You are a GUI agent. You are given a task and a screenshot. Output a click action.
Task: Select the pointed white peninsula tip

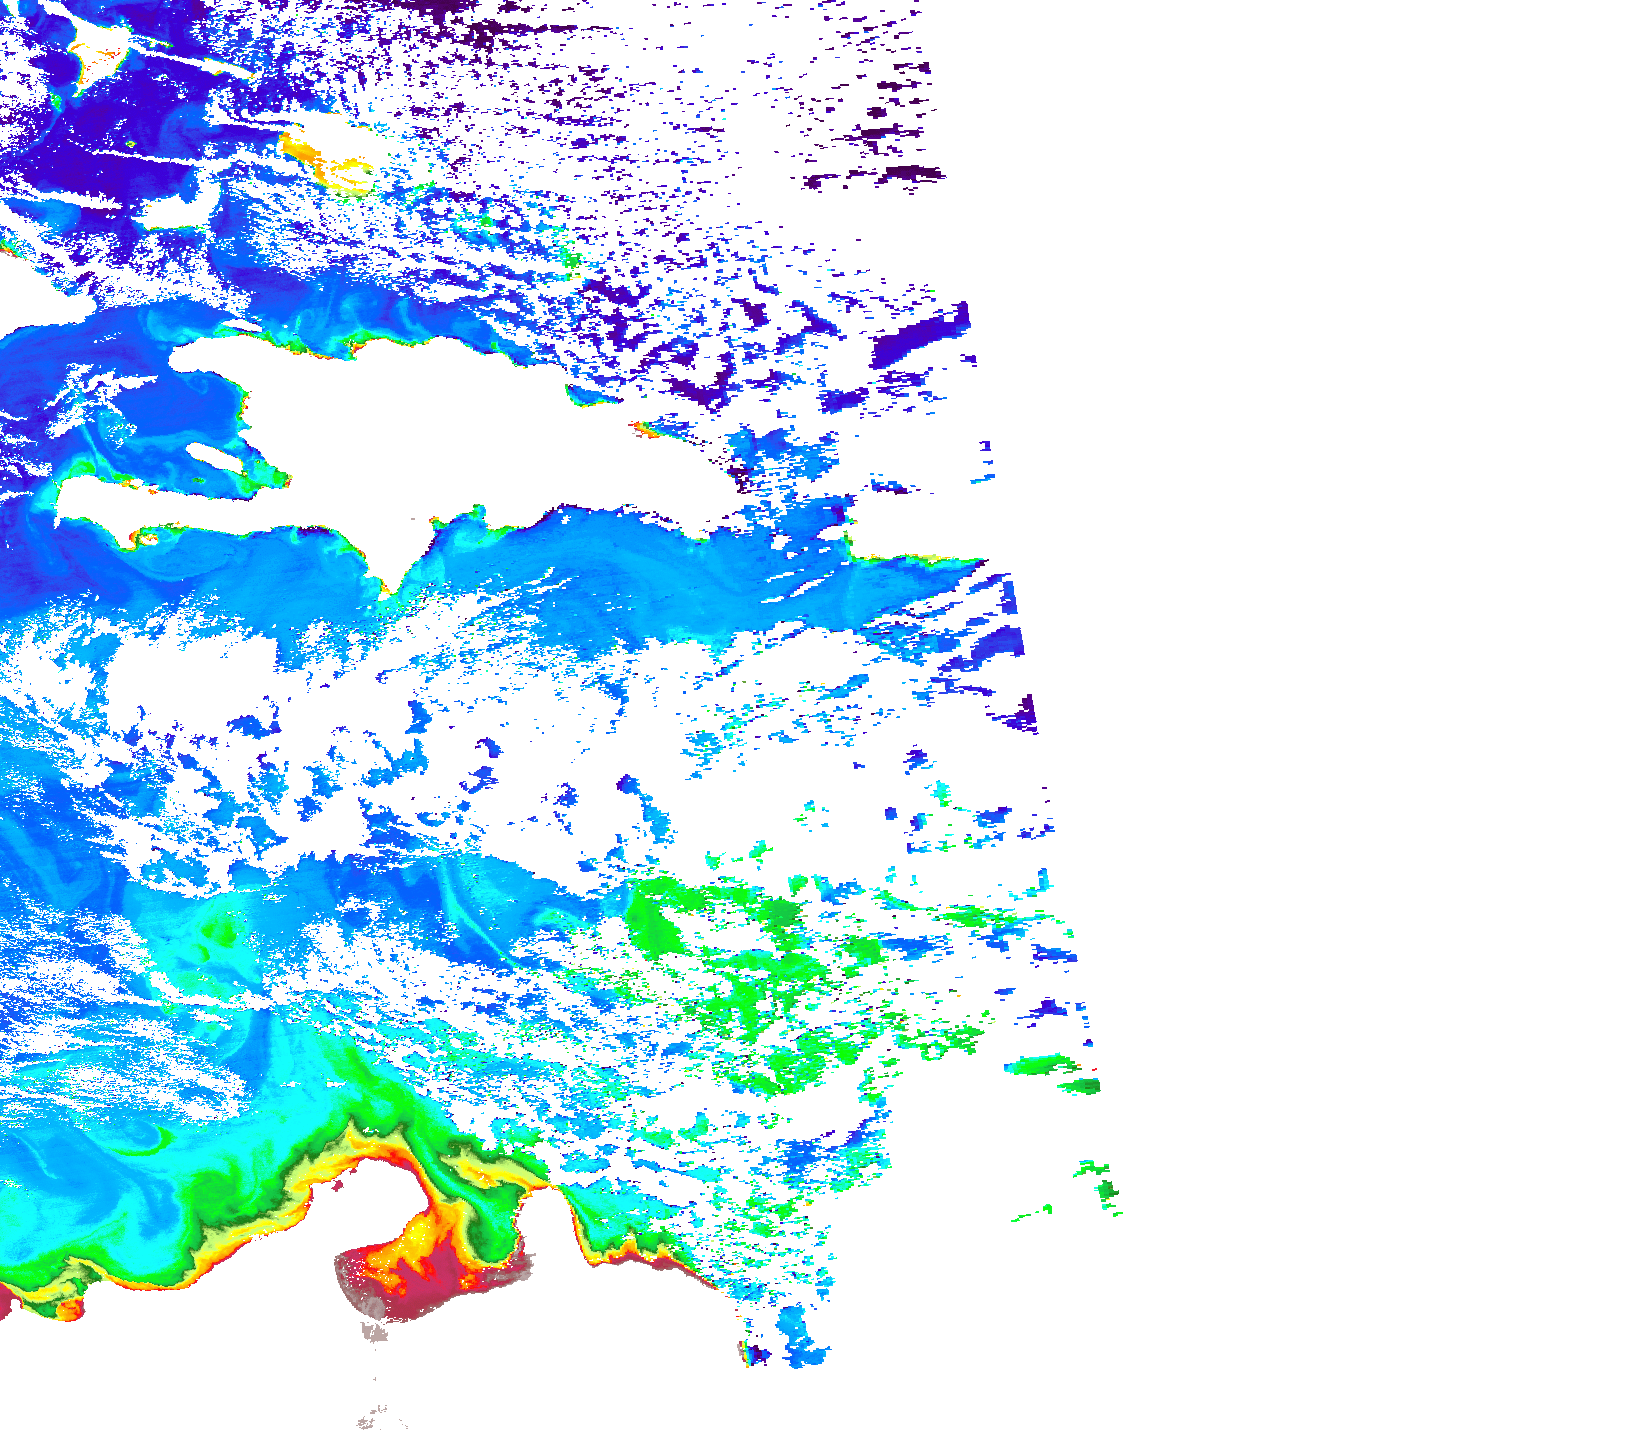click(x=392, y=580)
